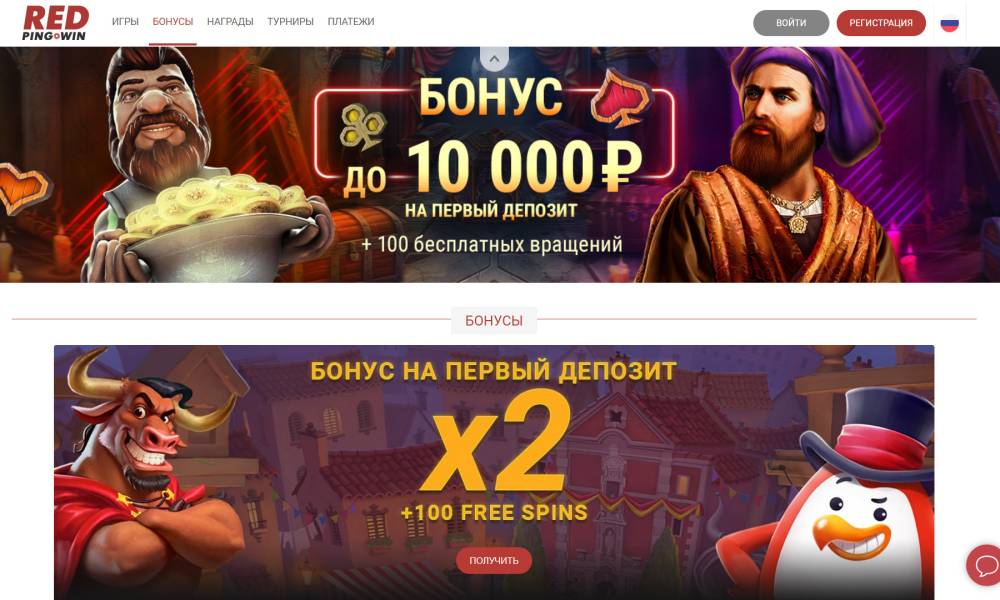The image size is (1000, 600).
Task: Click the ПОЛУЧИТЬ button on the bonus card
Action: coord(494,560)
